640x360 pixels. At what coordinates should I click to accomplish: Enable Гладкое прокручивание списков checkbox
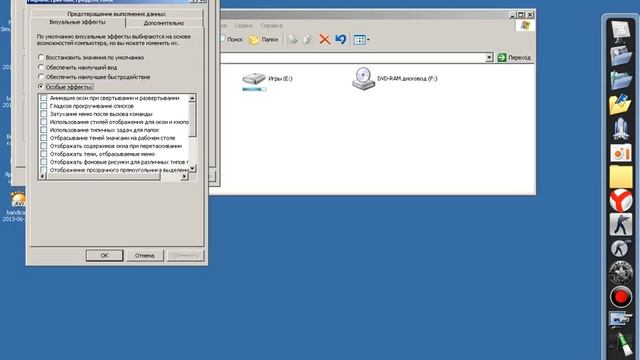44,106
